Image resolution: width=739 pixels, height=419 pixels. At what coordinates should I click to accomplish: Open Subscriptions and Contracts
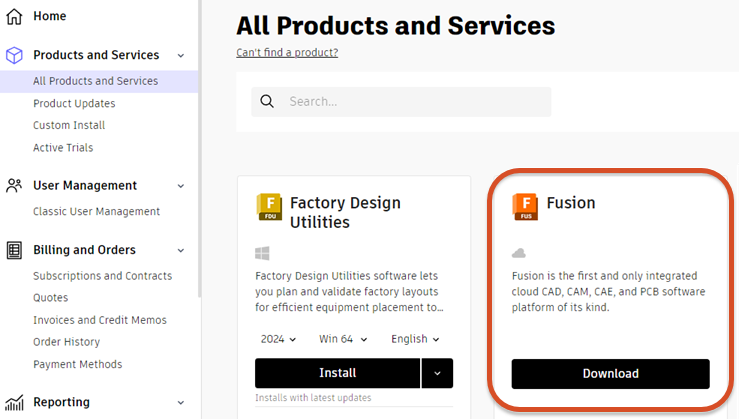(102, 276)
